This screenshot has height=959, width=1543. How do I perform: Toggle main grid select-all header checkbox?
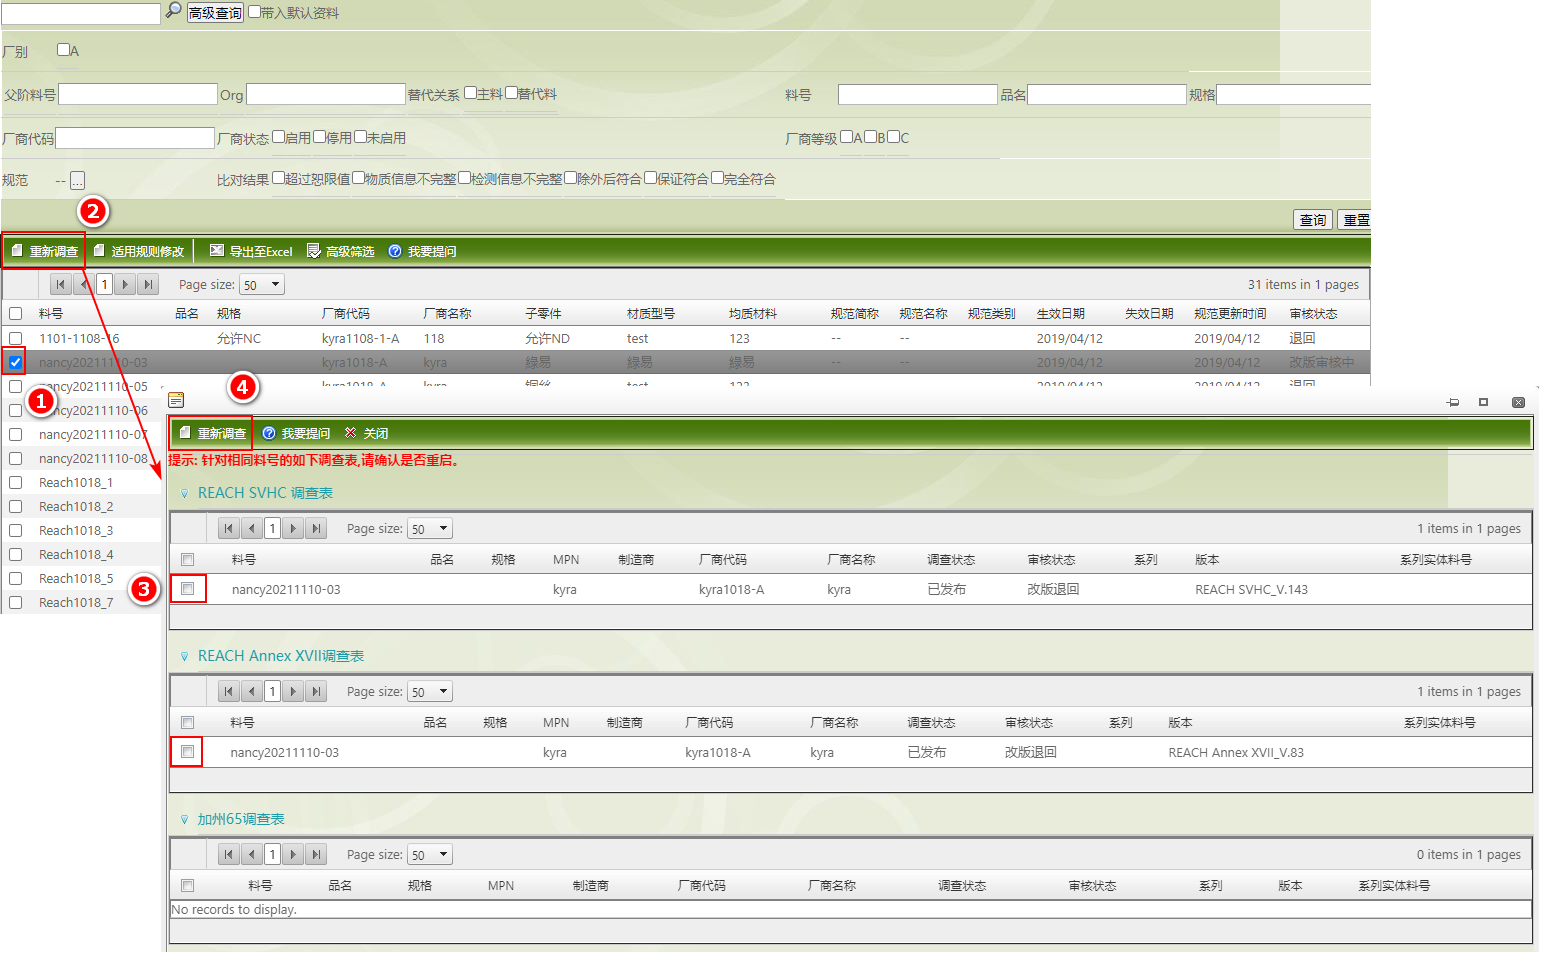pos(16,313)
